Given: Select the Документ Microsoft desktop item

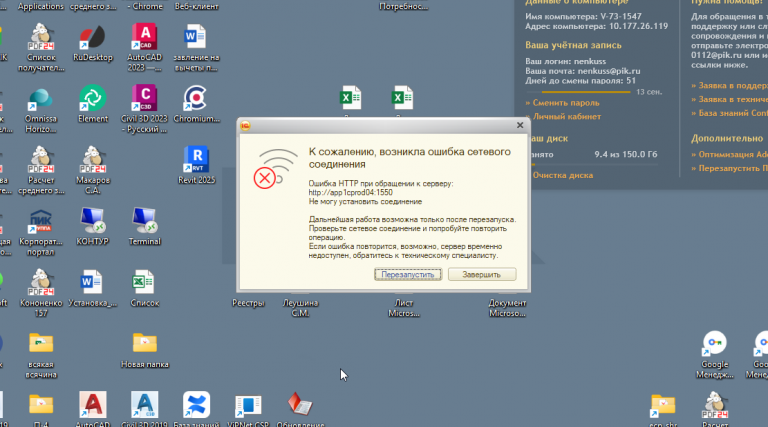Looking at the screenshot, I should point(507,308).
